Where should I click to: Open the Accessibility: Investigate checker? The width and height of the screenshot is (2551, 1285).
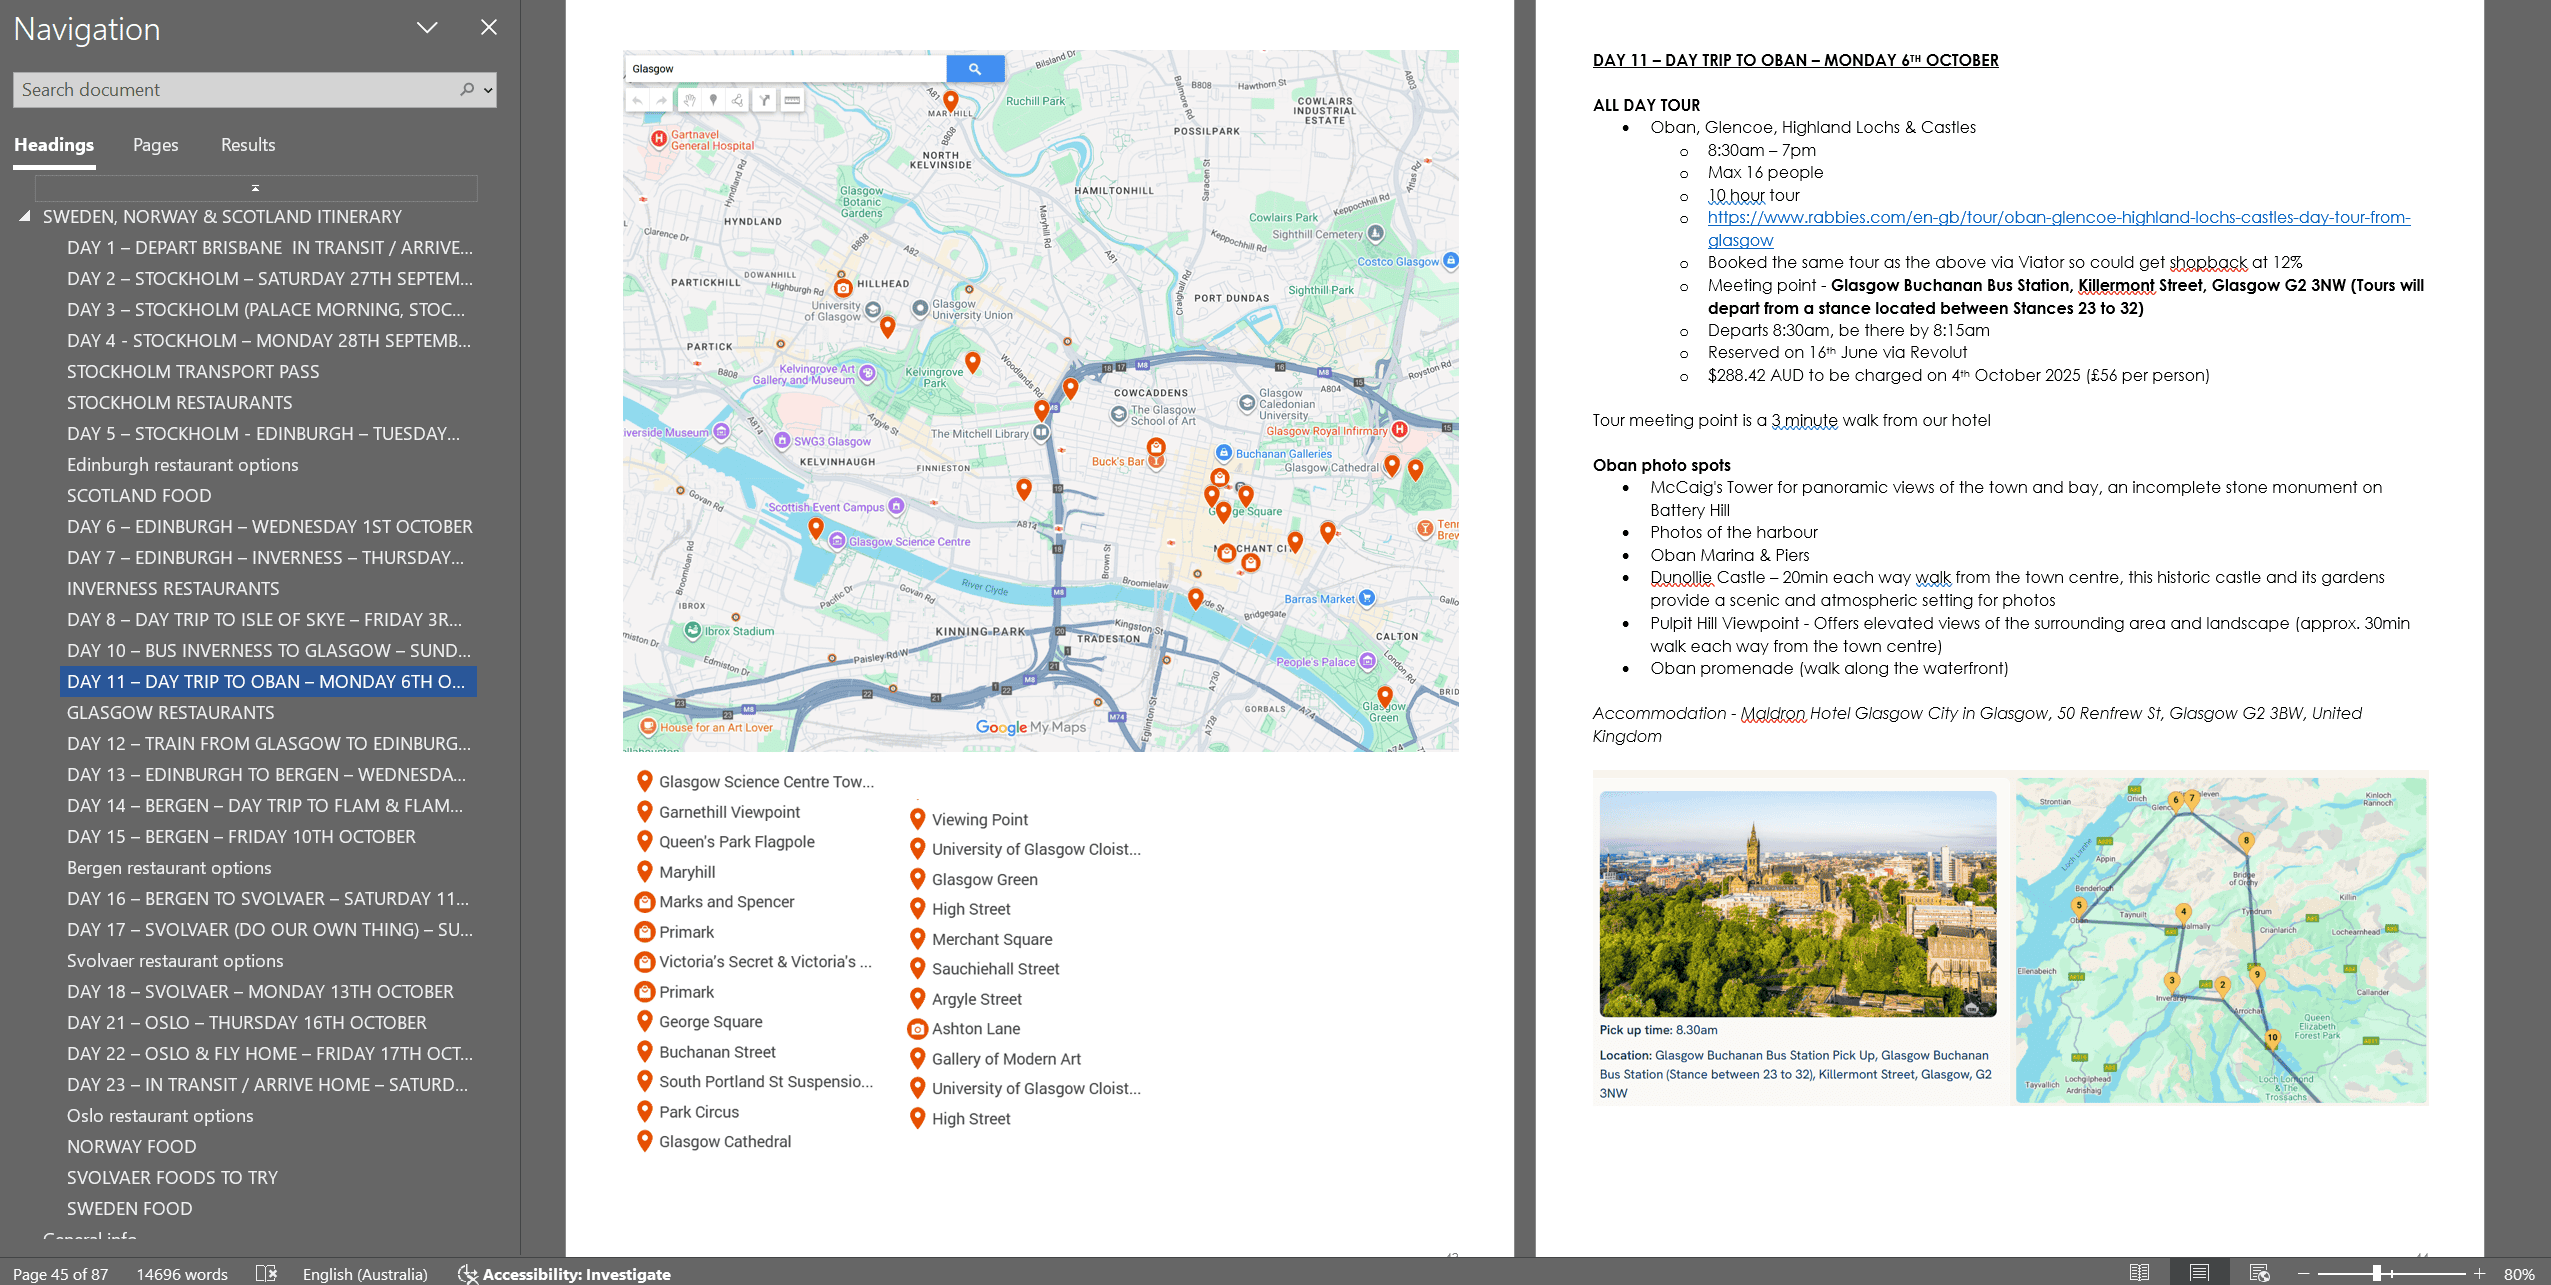(x=565, y=1274)
